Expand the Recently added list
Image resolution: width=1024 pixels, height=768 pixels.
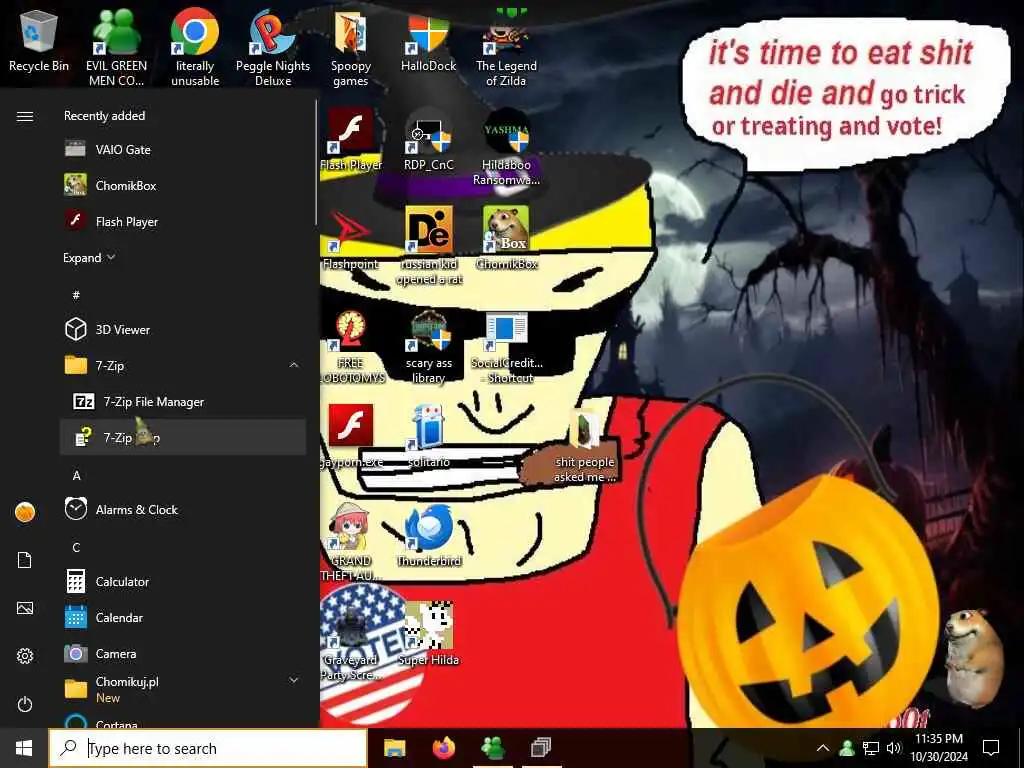click(x=89, y=258)
